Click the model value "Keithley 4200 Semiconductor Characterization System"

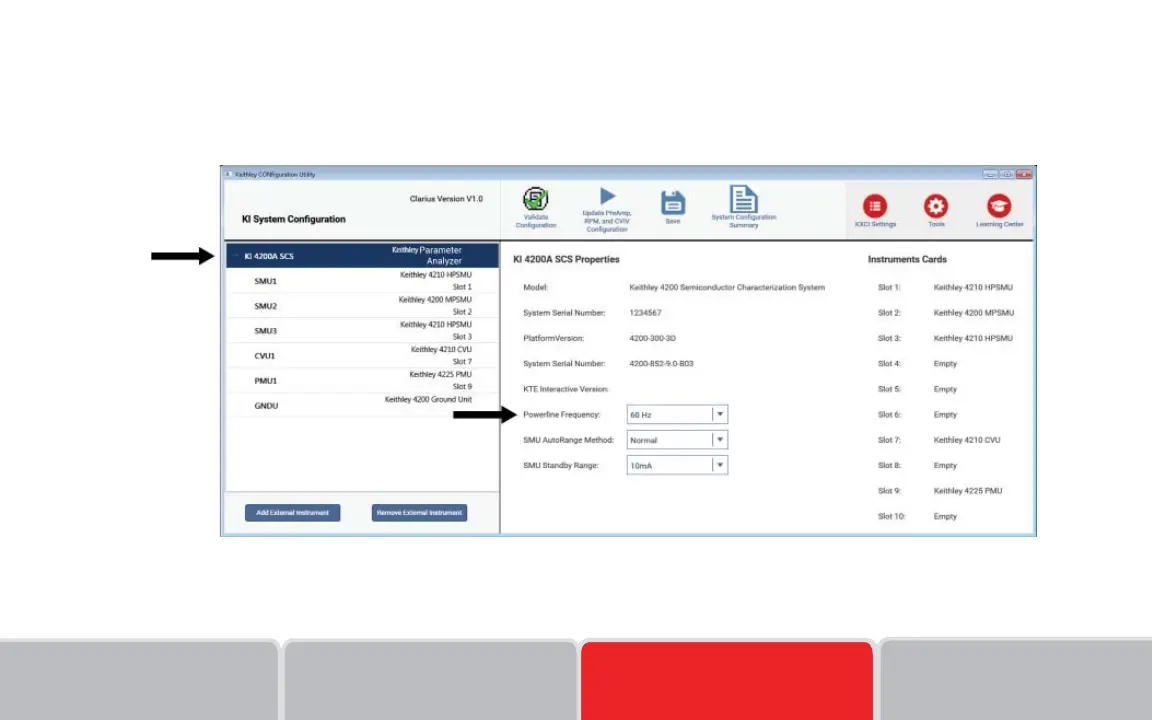click(x=727, y=287)
